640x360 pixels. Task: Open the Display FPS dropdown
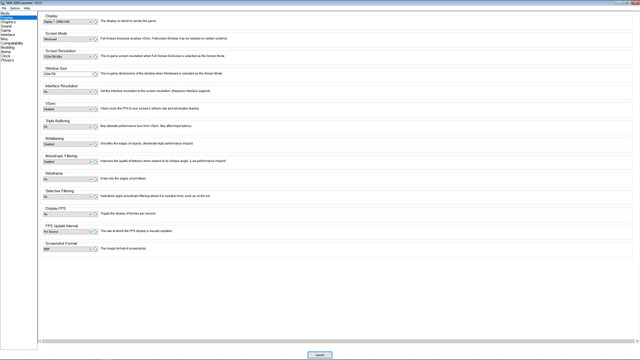[68, 214]
